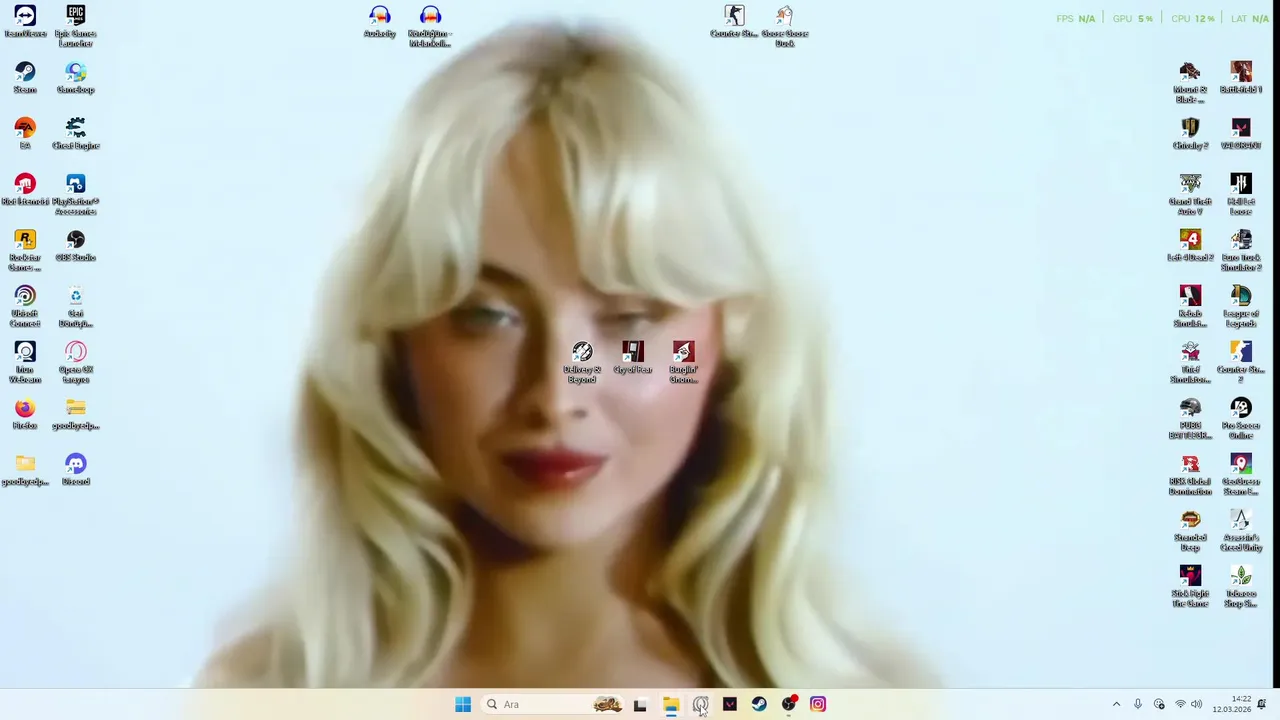
Task: Open the Burglin' Gnomes desktop shortcut
Action: (684, 362)
